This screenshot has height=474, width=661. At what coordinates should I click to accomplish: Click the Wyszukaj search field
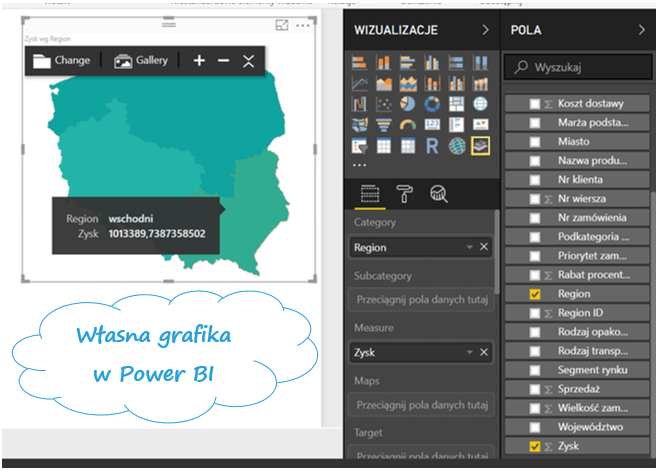[580, 68]
